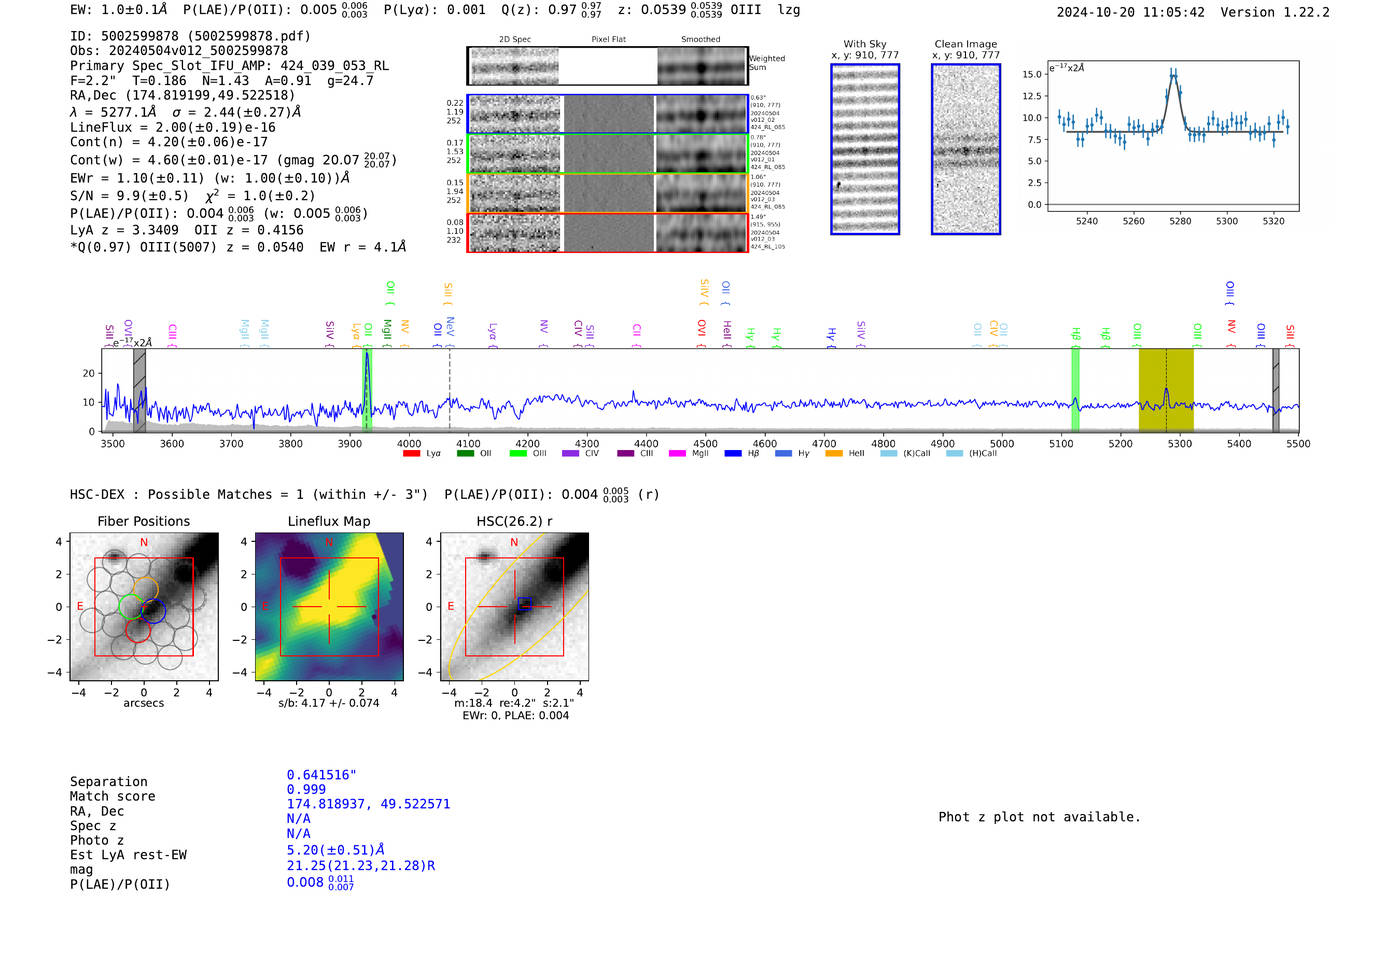
Task: Click the green highlighted band near 3930 Å
Action: pos(367,390)
